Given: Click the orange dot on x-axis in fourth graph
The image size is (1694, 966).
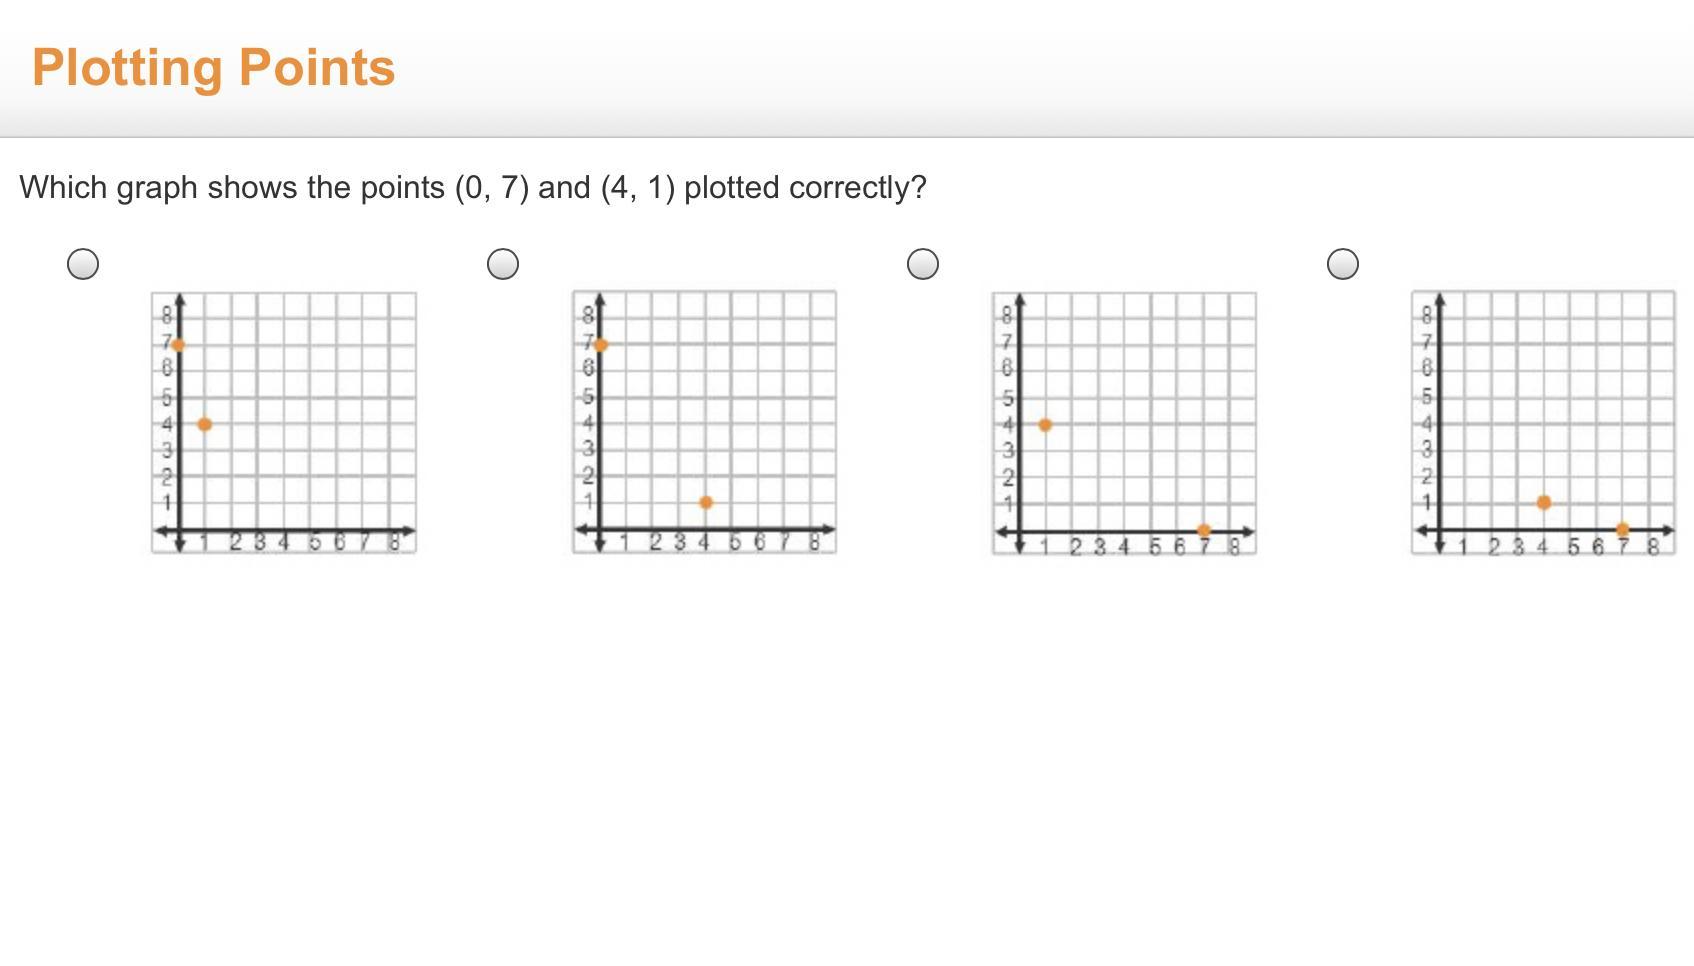Looking at the screenshot, I should tap(1622, 529).
